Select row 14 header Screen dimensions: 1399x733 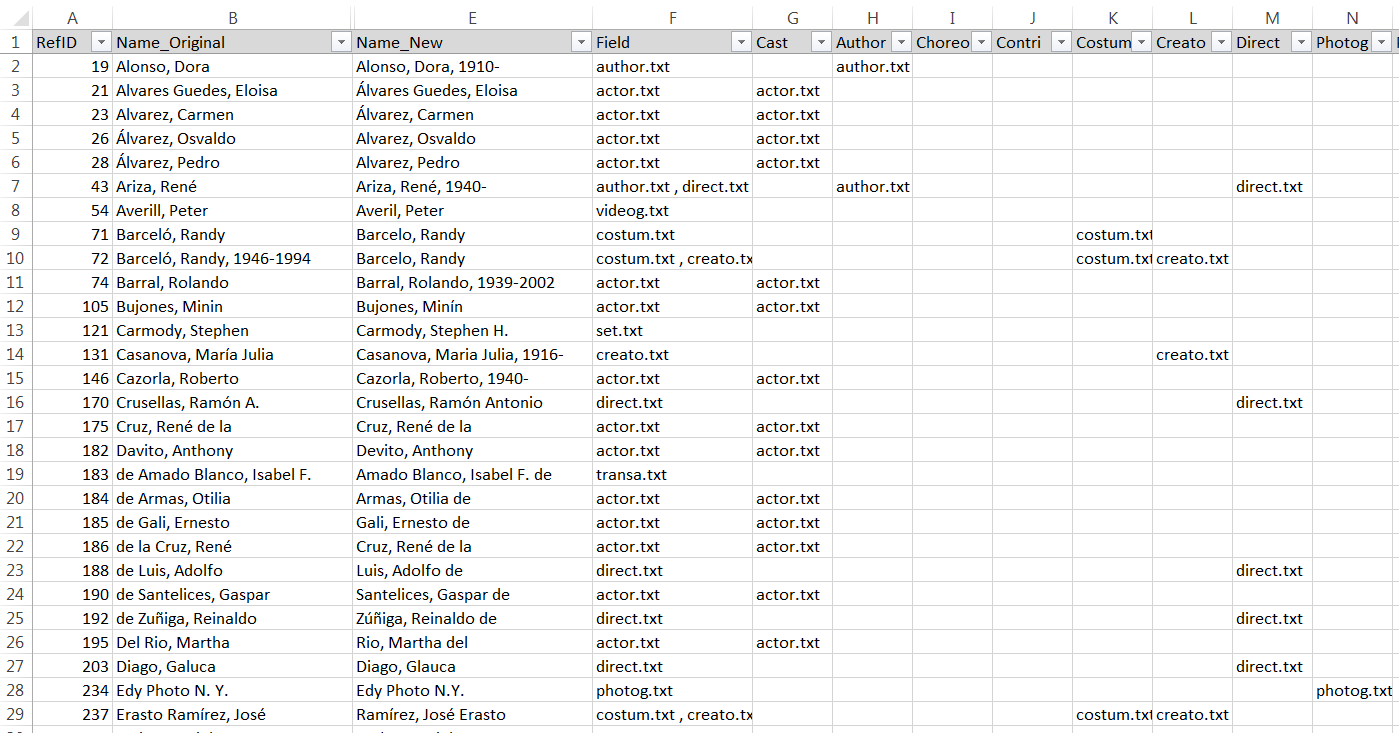click(x=16, y=354)
